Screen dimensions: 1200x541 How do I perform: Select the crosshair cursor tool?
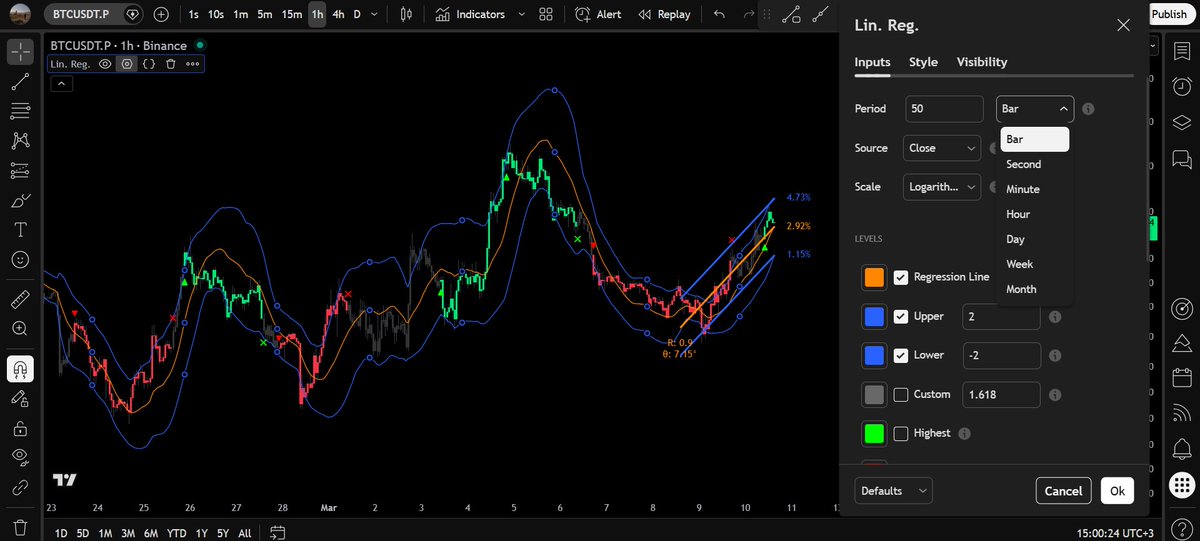point(20,53)
